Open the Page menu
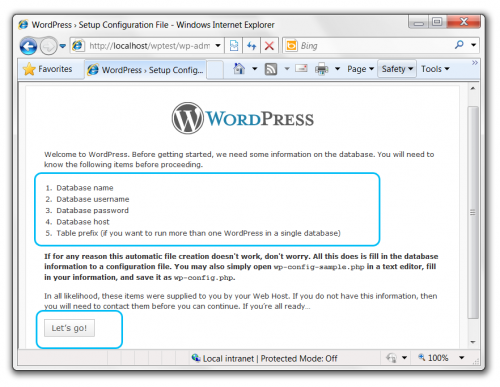Screen dimensions: 500x387 (360, 69)
